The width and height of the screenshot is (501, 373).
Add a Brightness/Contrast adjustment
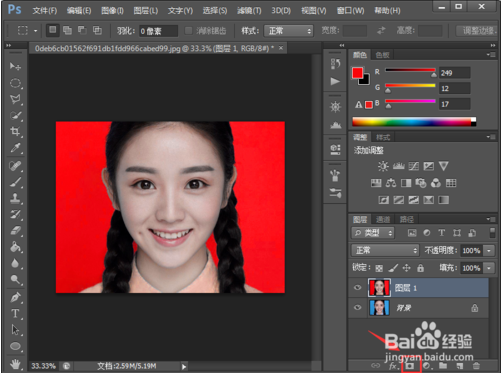pyautogui.click(x=383, y=166)
